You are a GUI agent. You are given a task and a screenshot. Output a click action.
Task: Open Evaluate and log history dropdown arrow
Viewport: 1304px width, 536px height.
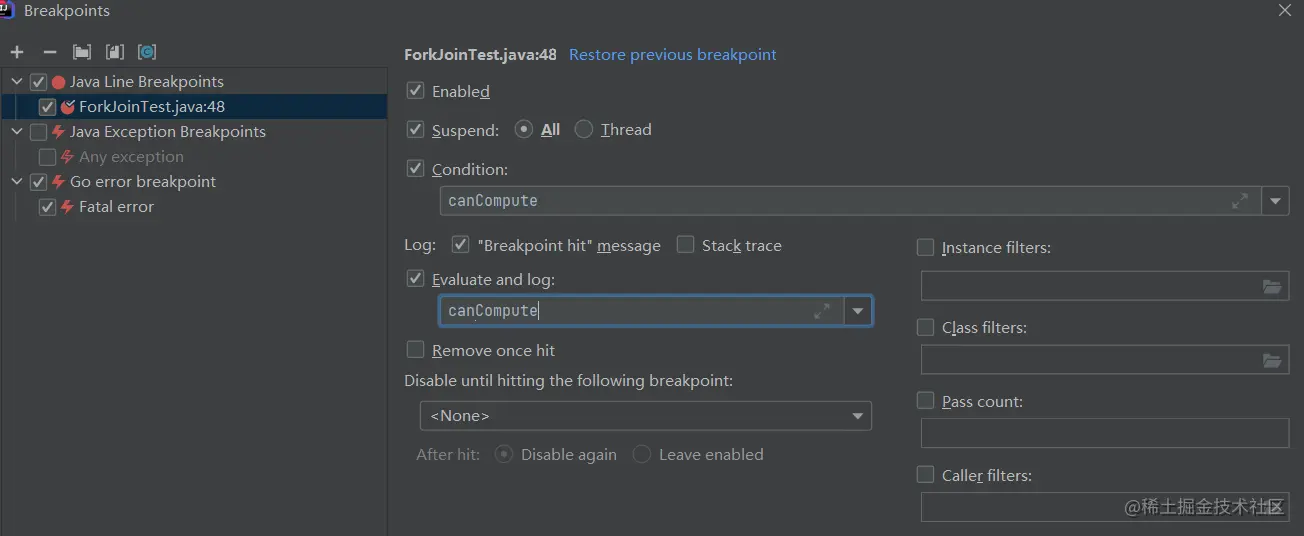(x=857, y=311)
